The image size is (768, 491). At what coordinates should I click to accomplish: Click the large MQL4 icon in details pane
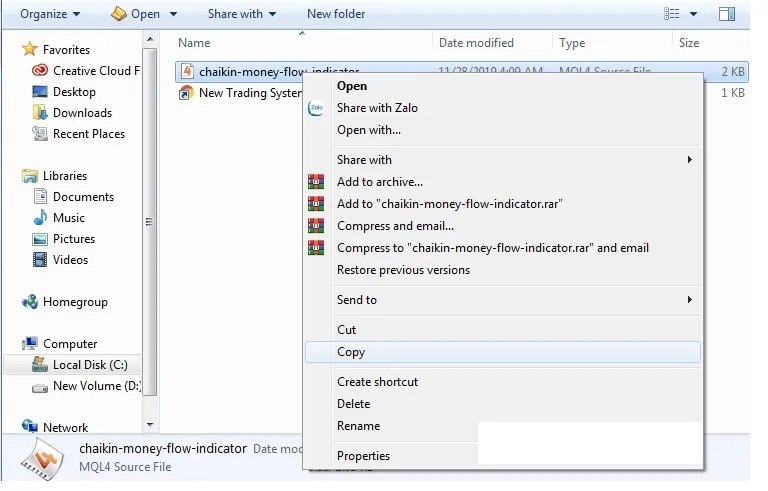coord(42,460)
